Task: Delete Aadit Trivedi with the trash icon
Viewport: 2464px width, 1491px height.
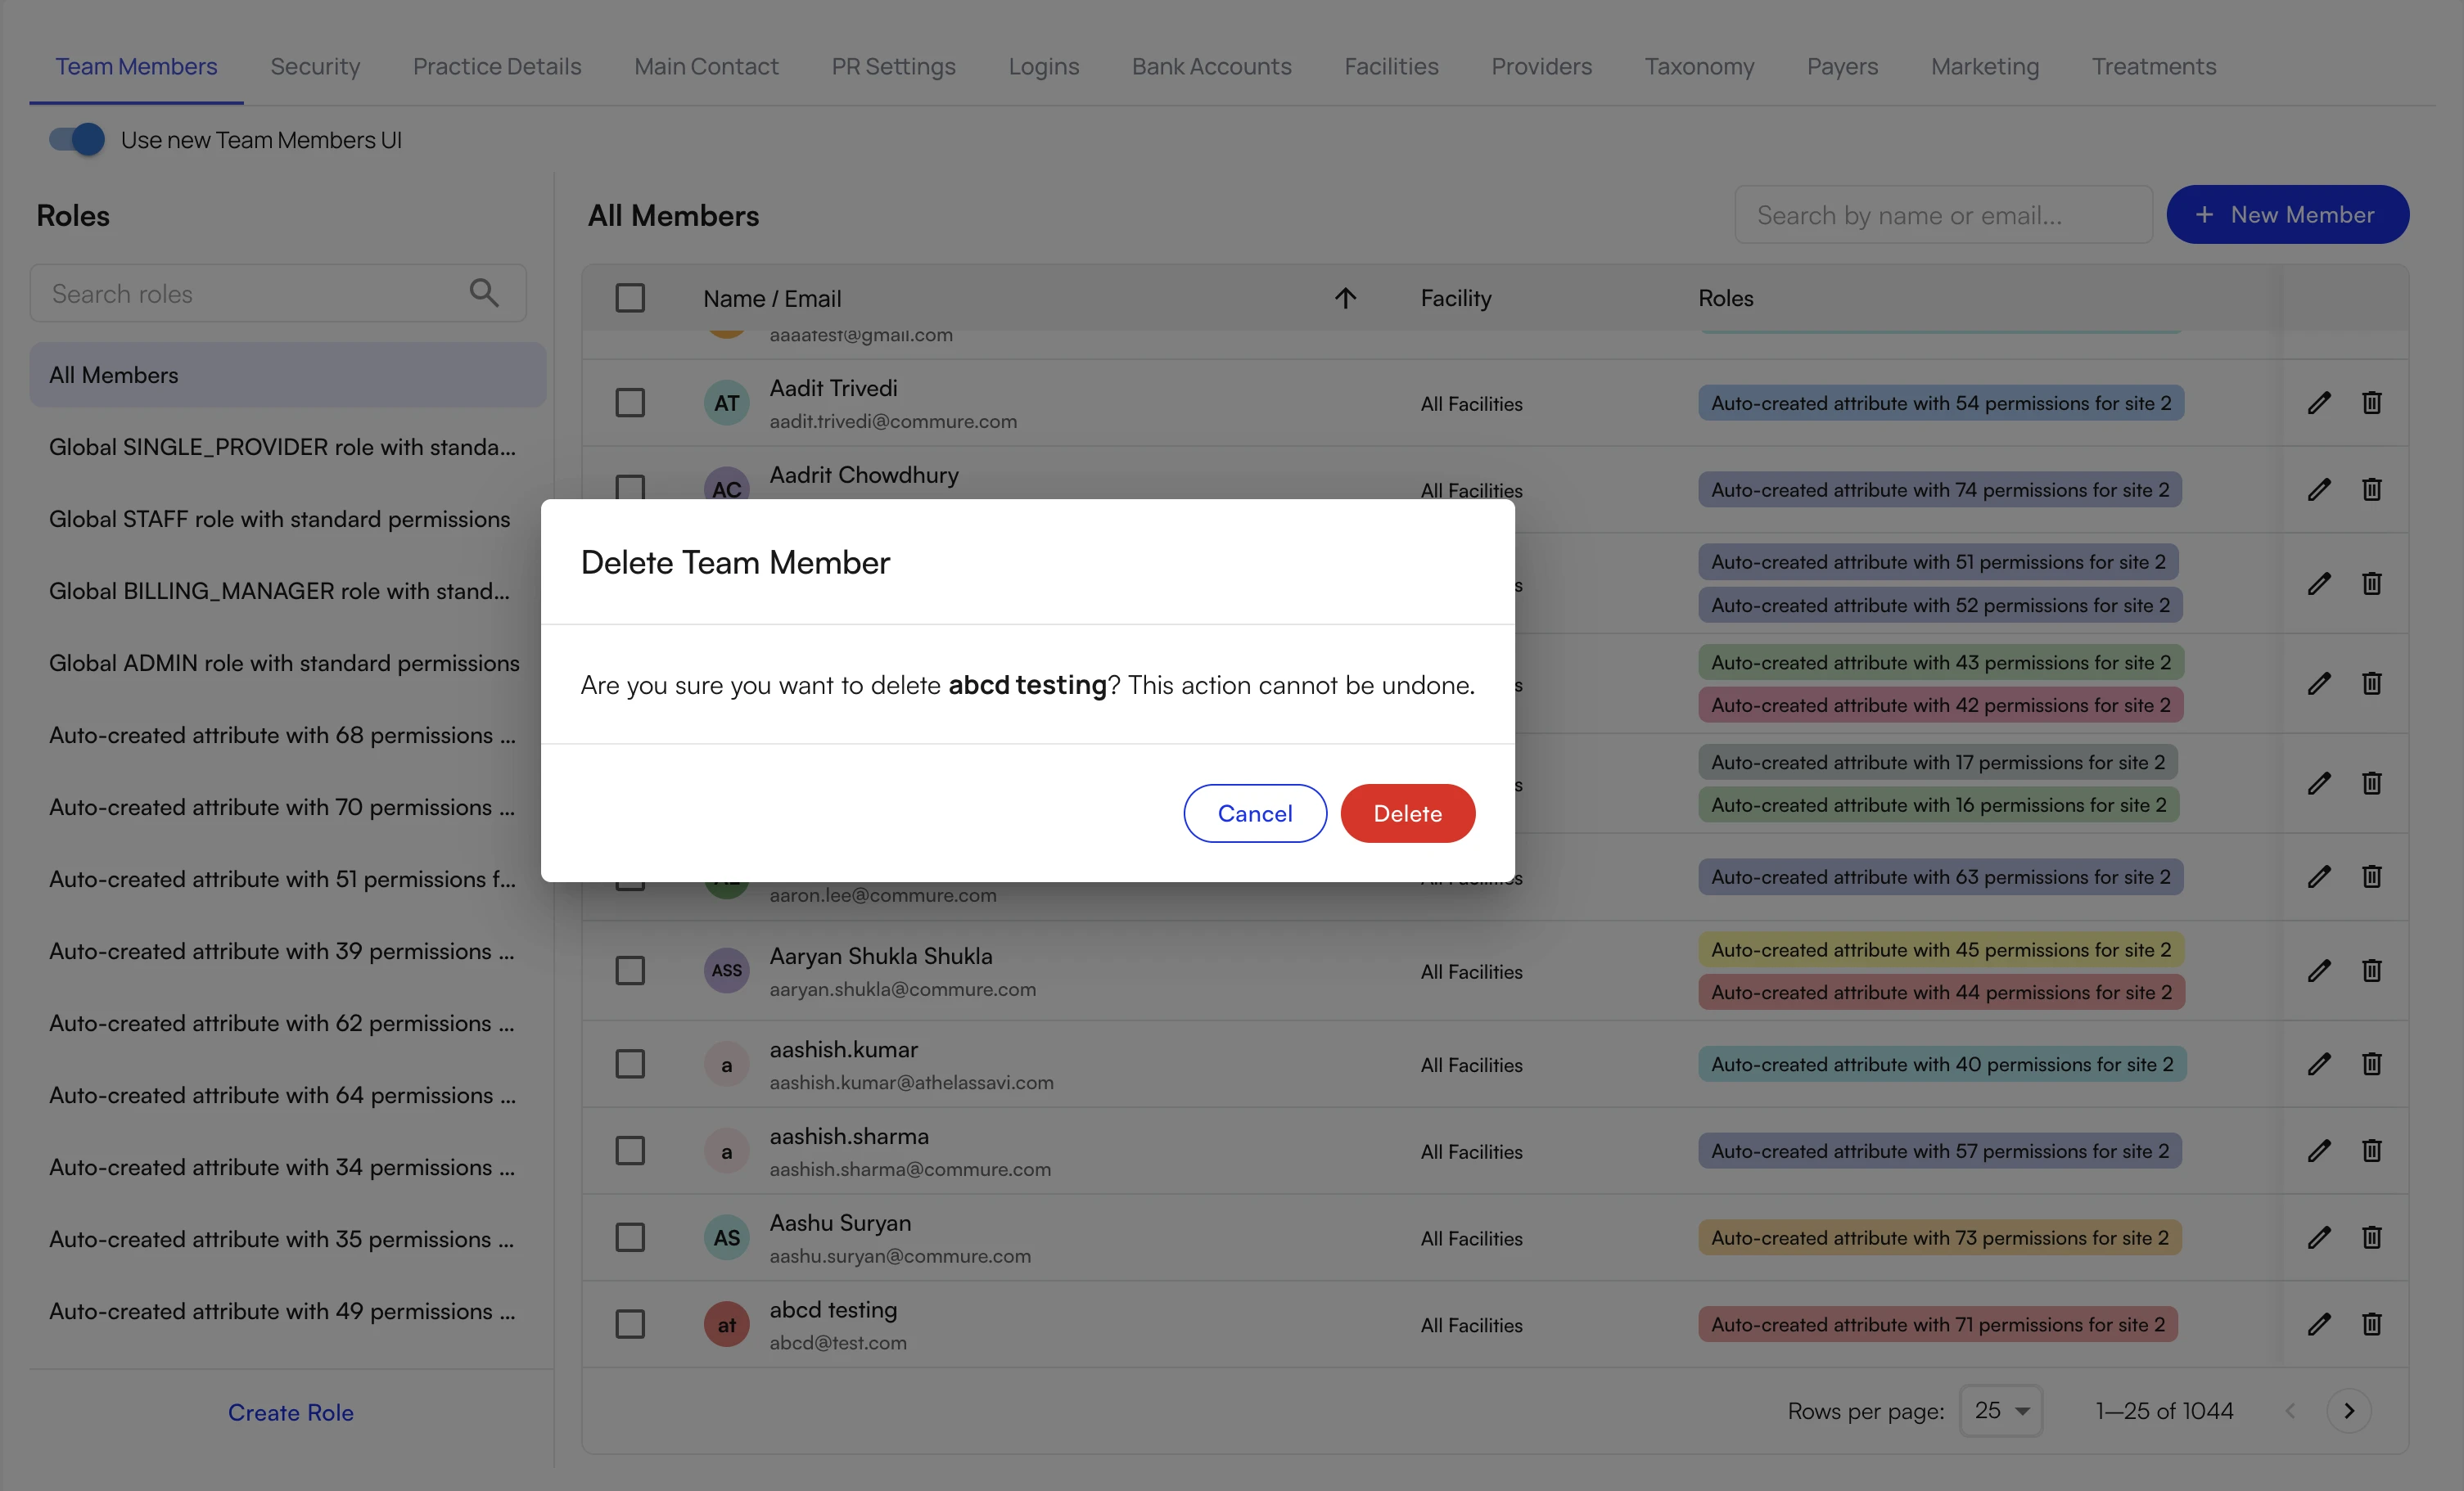Action: pyautogui.click(x=2371, y=403)
